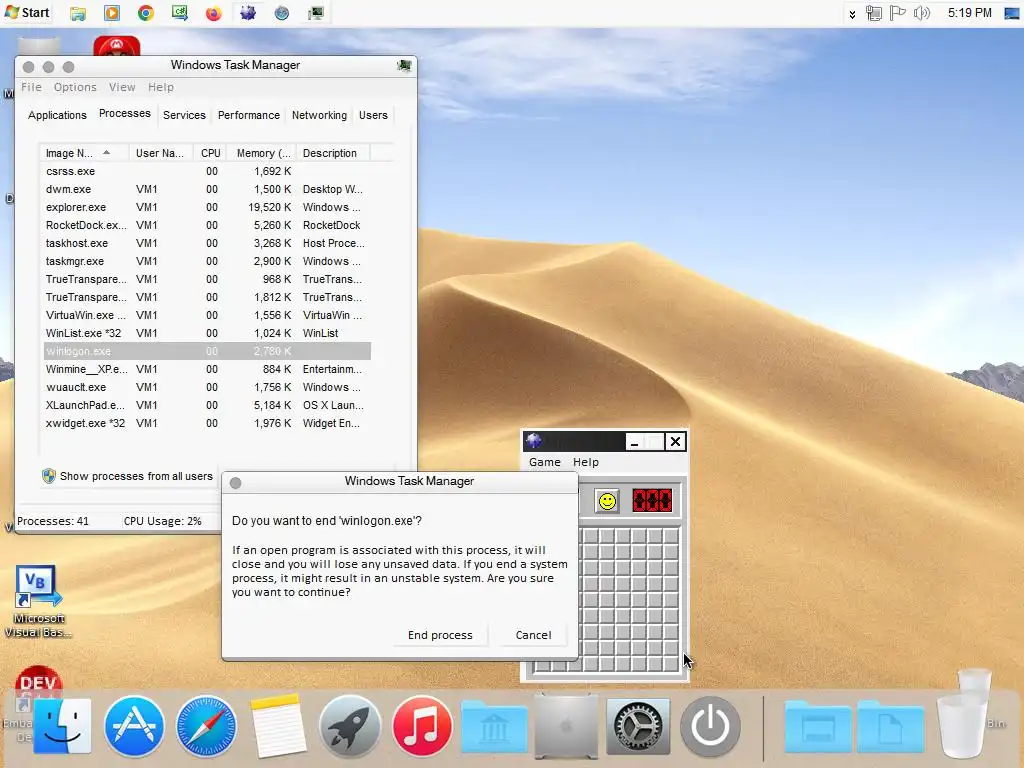Sort by Memory column header
The image size is (1024, 768).
(x=263, y=153)
